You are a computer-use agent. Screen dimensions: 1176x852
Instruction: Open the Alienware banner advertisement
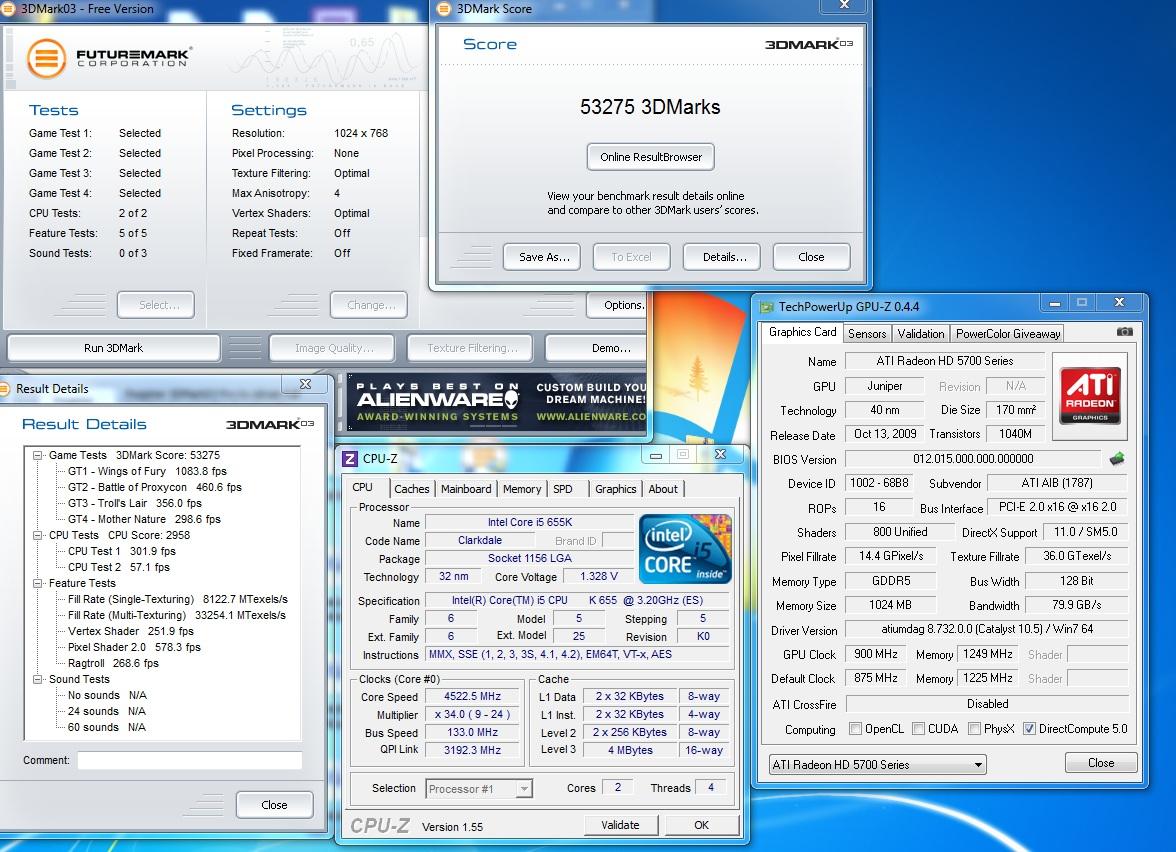point(496,403)
